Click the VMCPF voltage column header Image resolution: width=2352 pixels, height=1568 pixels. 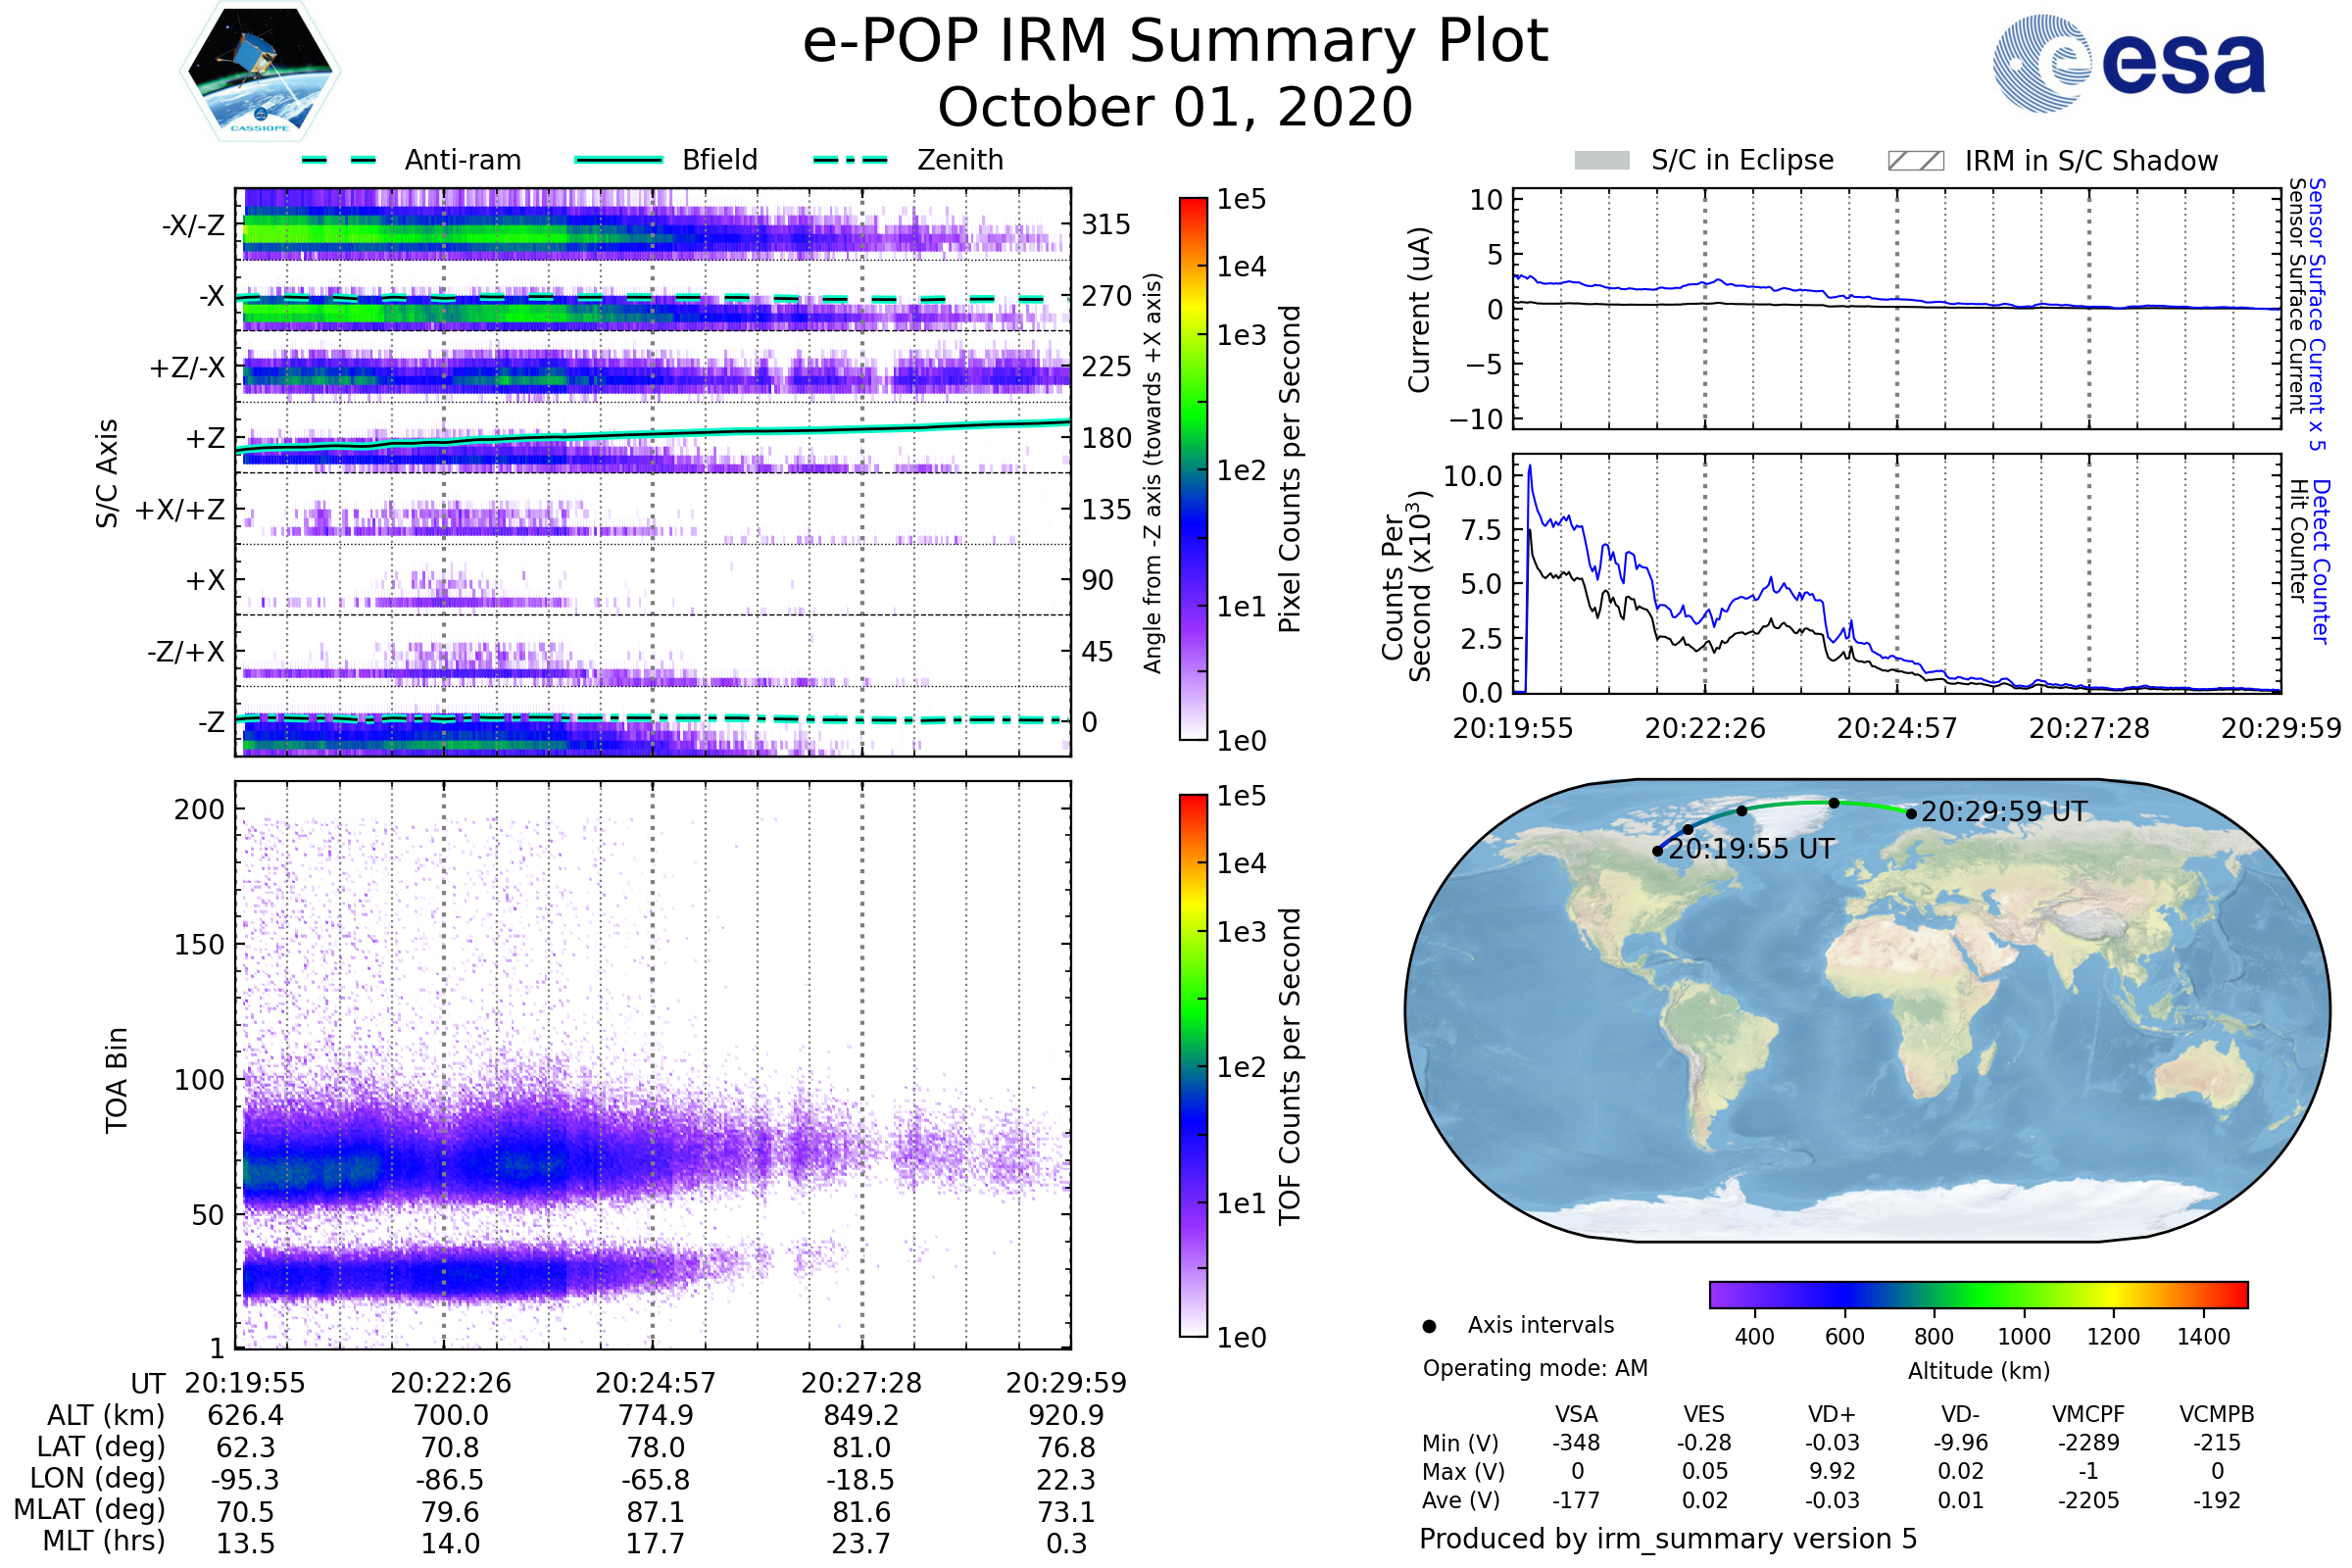[x=2088, y=1414]
